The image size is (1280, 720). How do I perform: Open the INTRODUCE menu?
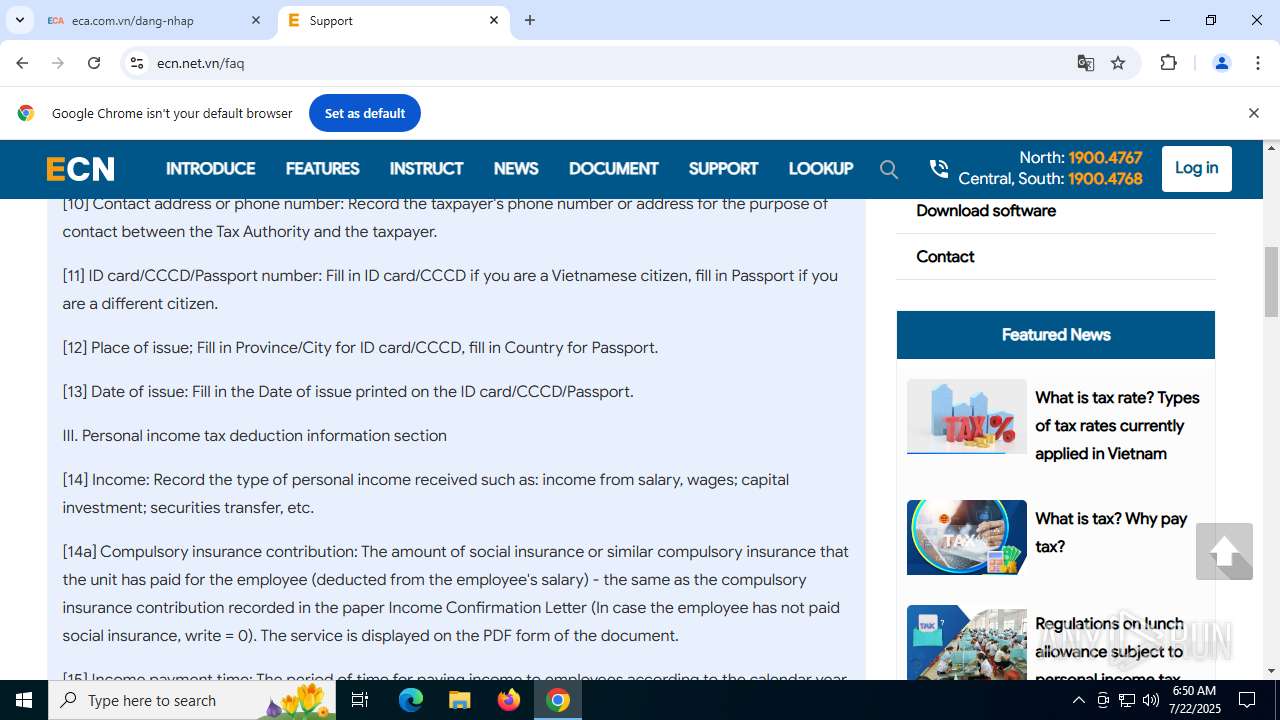click(x=210, y=169)
